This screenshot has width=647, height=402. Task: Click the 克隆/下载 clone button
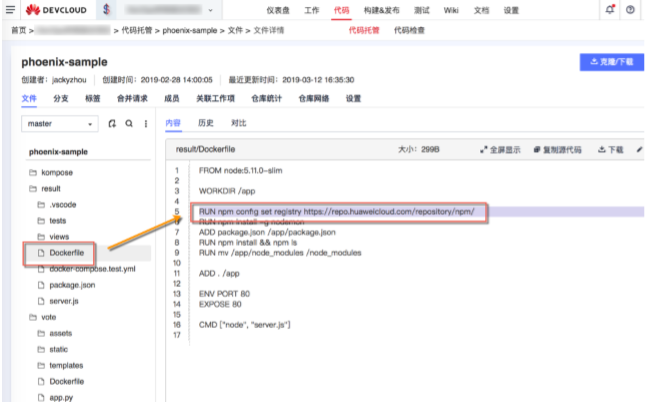click(x=612, y=62)
